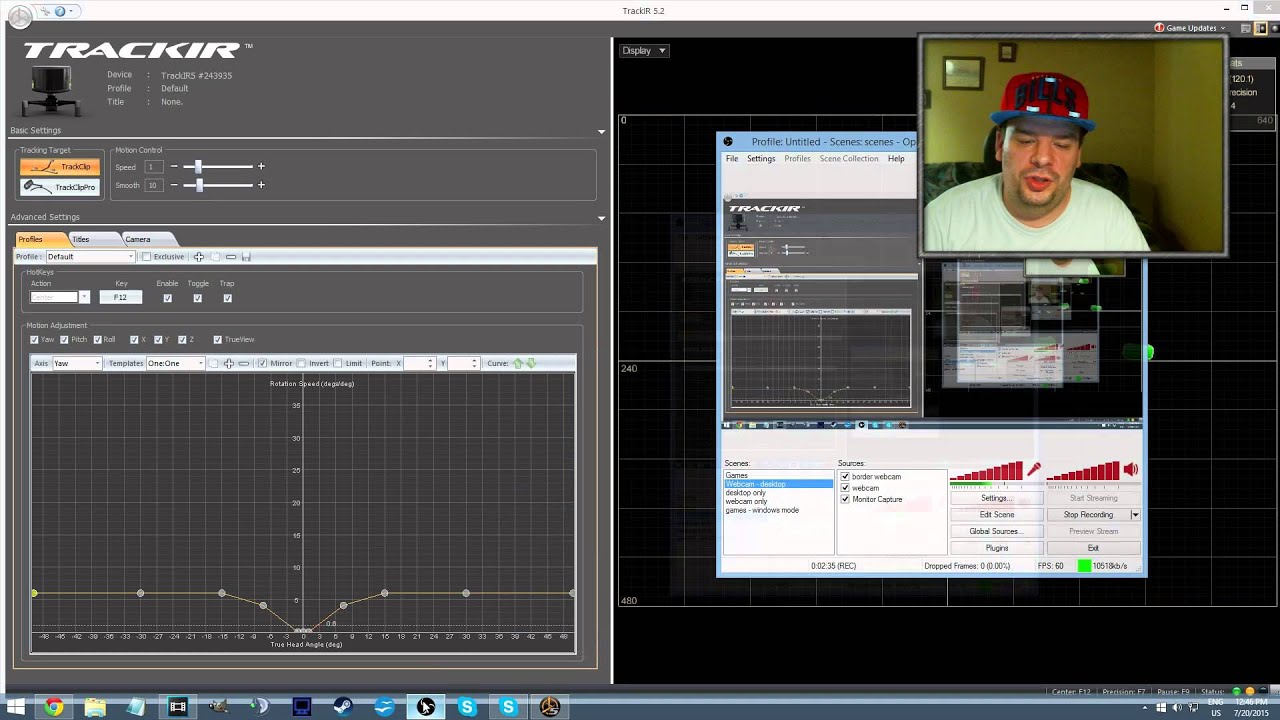
Task: Mute desktop speaker in the OBS window
Action: (1131, 469)
